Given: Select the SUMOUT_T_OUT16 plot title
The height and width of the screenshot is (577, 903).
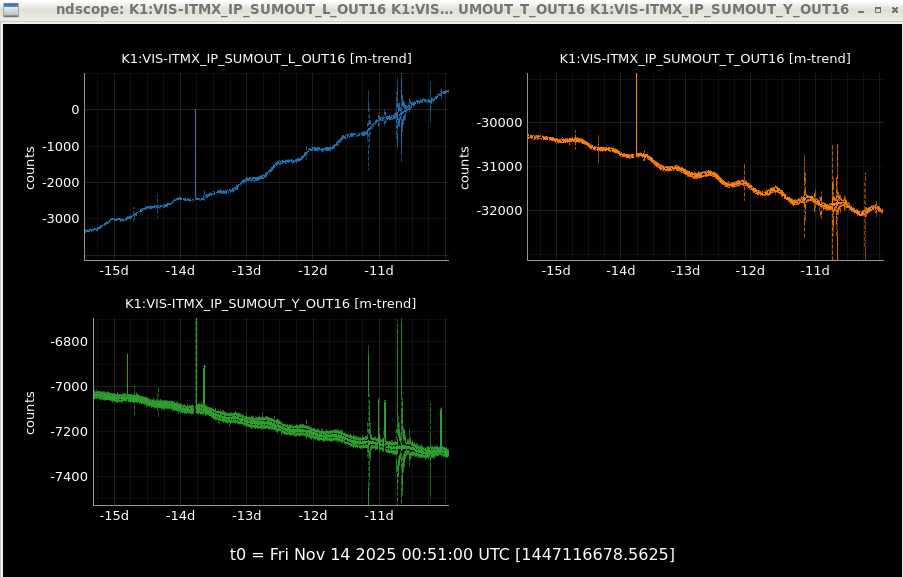Looking at the screenshot, I should (x=705, y=59).
